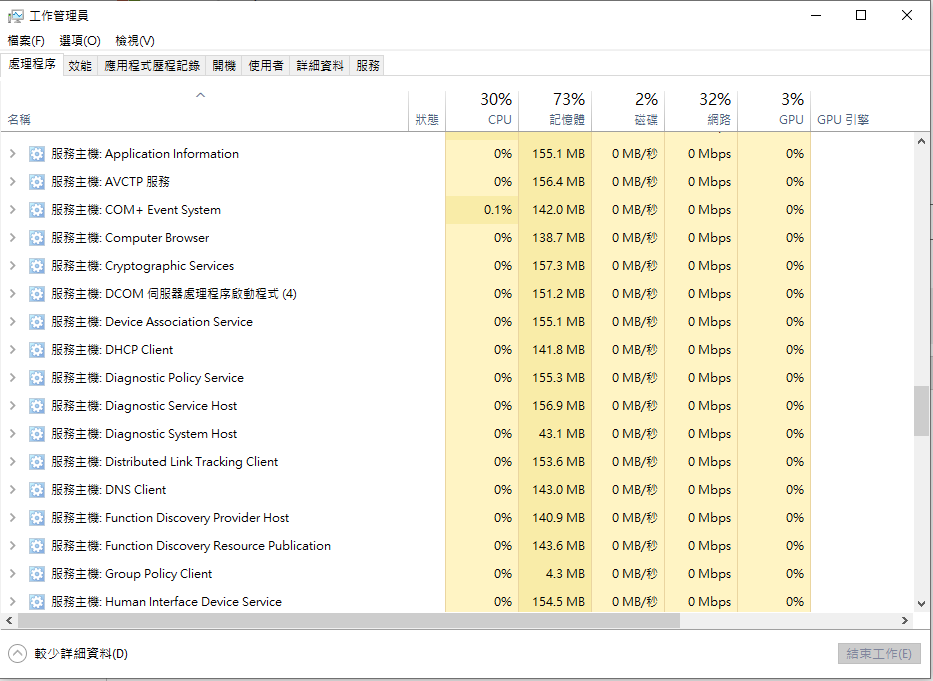Switch to the 詳細資料 tab
This screenshot has height=681, width=933.
coord(320,65)
